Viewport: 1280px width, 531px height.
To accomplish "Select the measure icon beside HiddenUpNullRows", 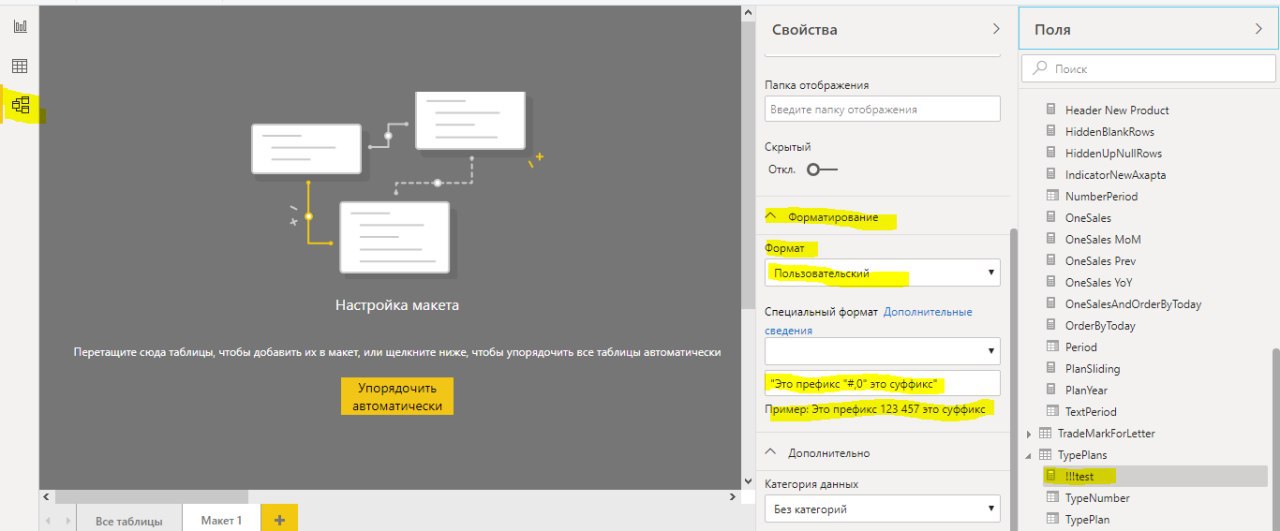I will (x=1051, y=153).
